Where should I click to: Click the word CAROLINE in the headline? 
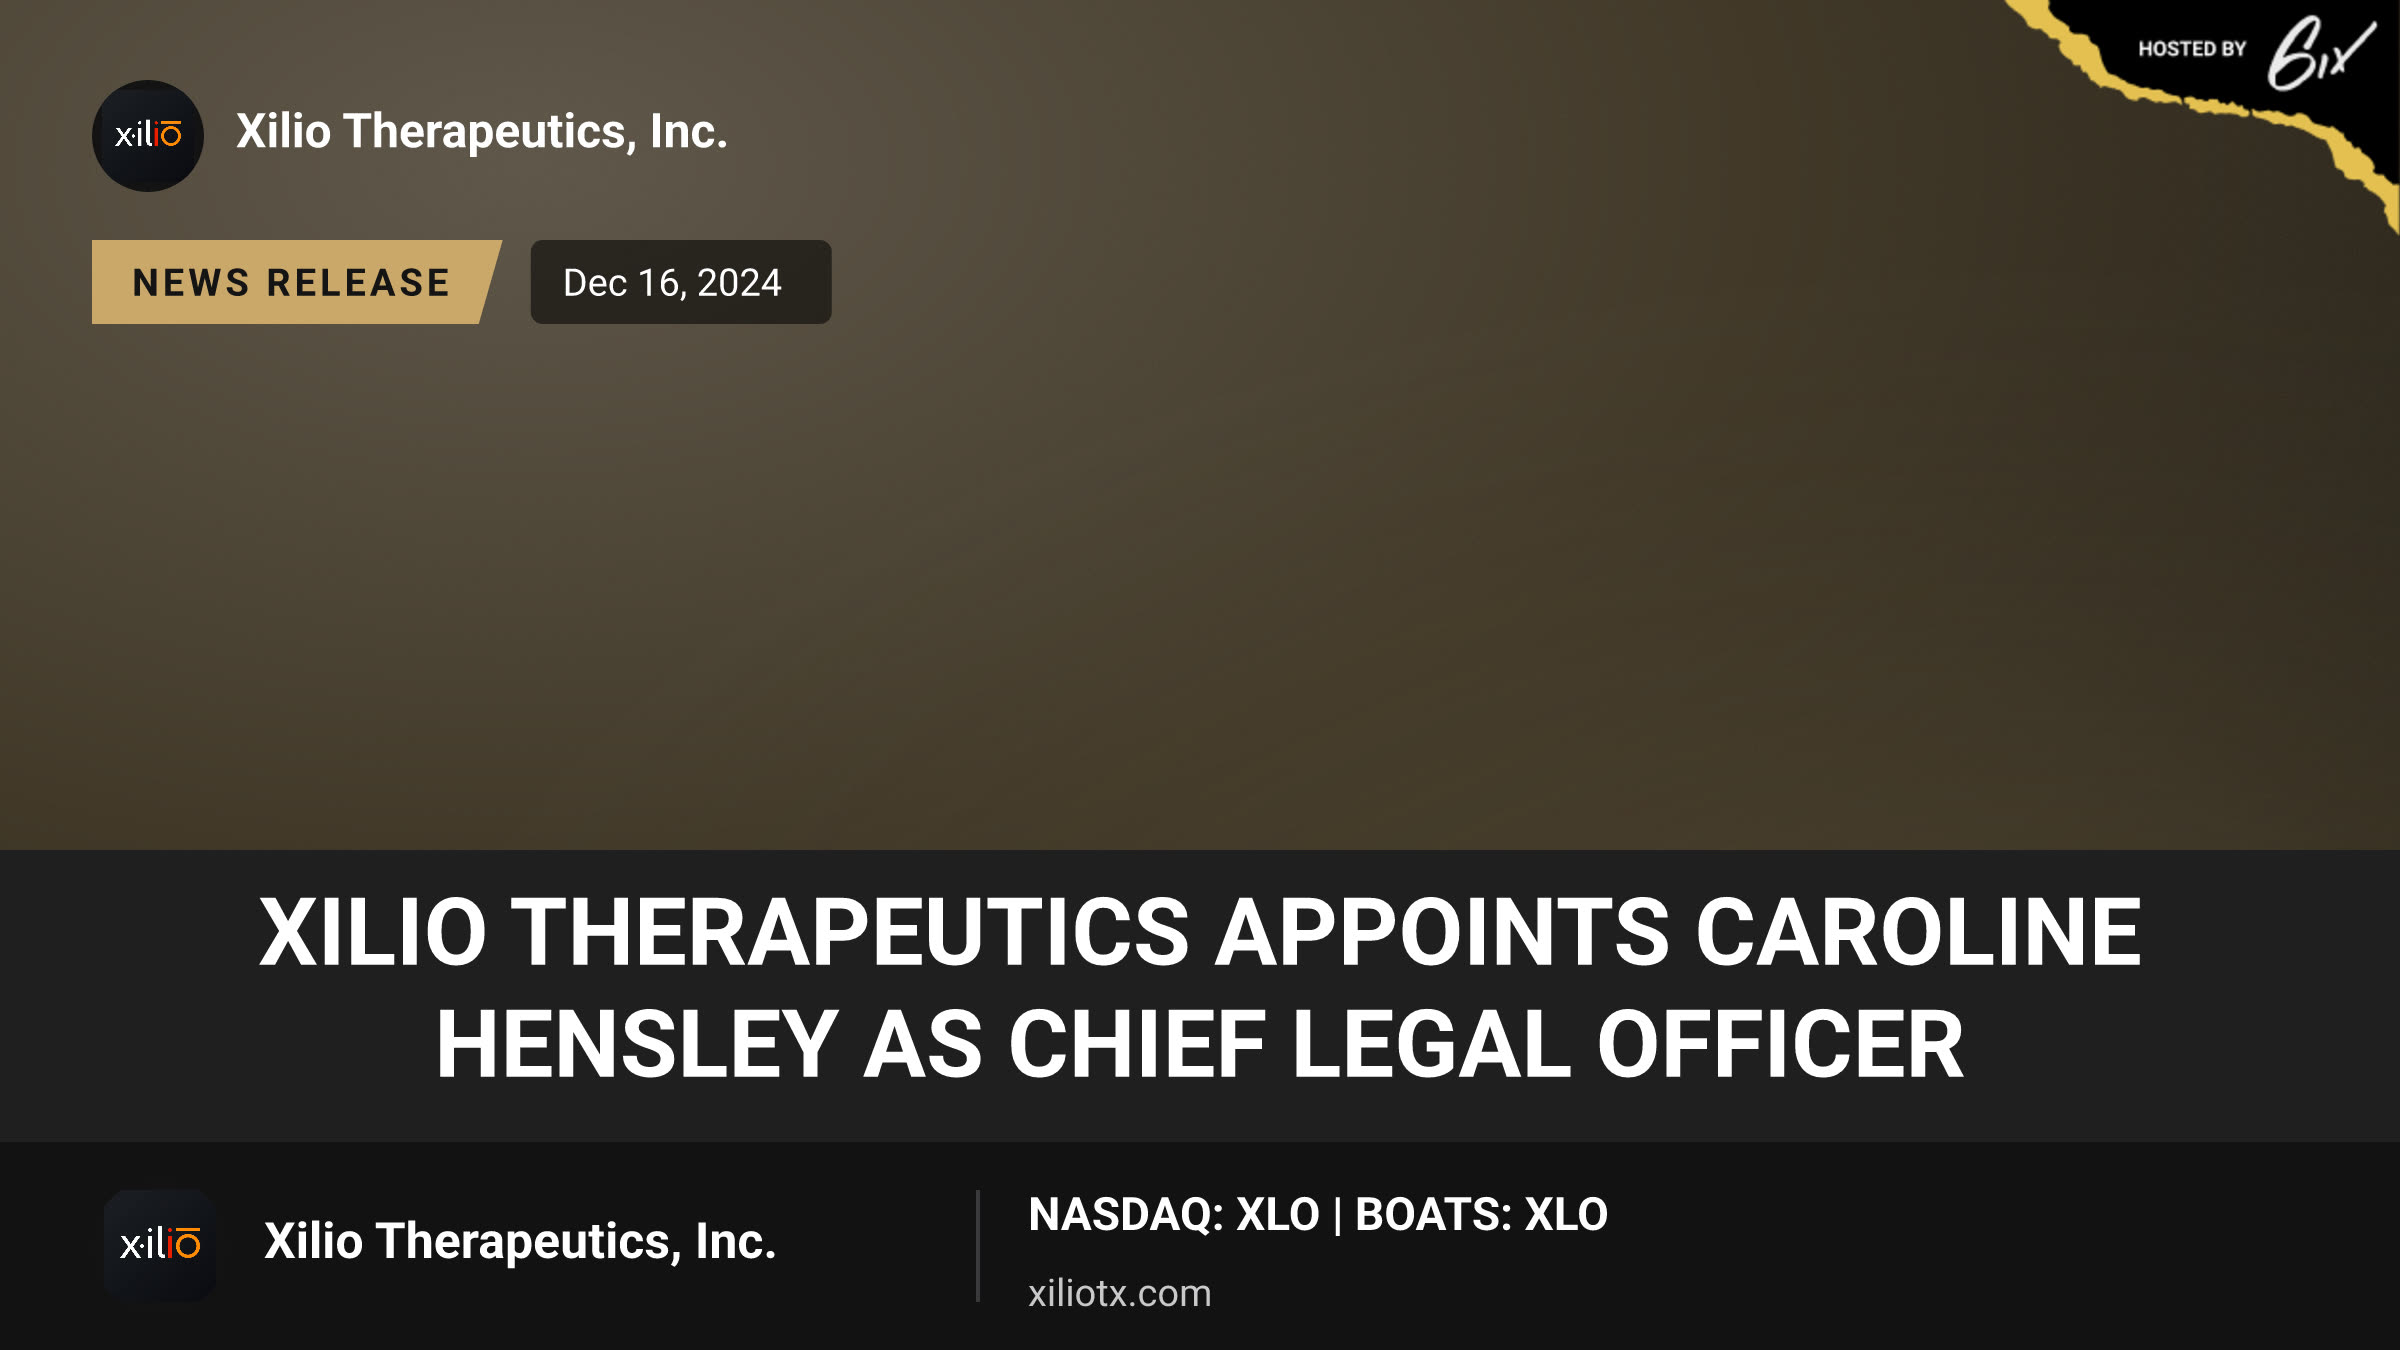click(x=1918, y=932)
